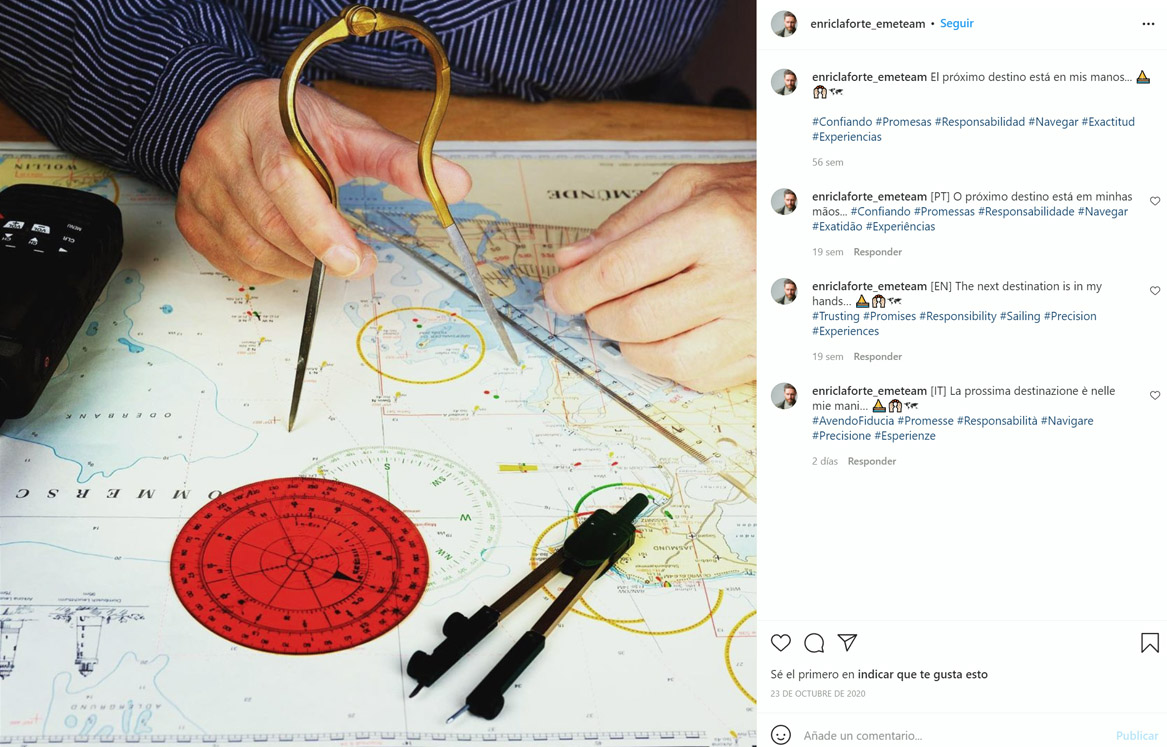This screenshot has width=1167, height=747.
Task: Open enriclaforte_emeteam profile from the header username
Action: point(868,24)
